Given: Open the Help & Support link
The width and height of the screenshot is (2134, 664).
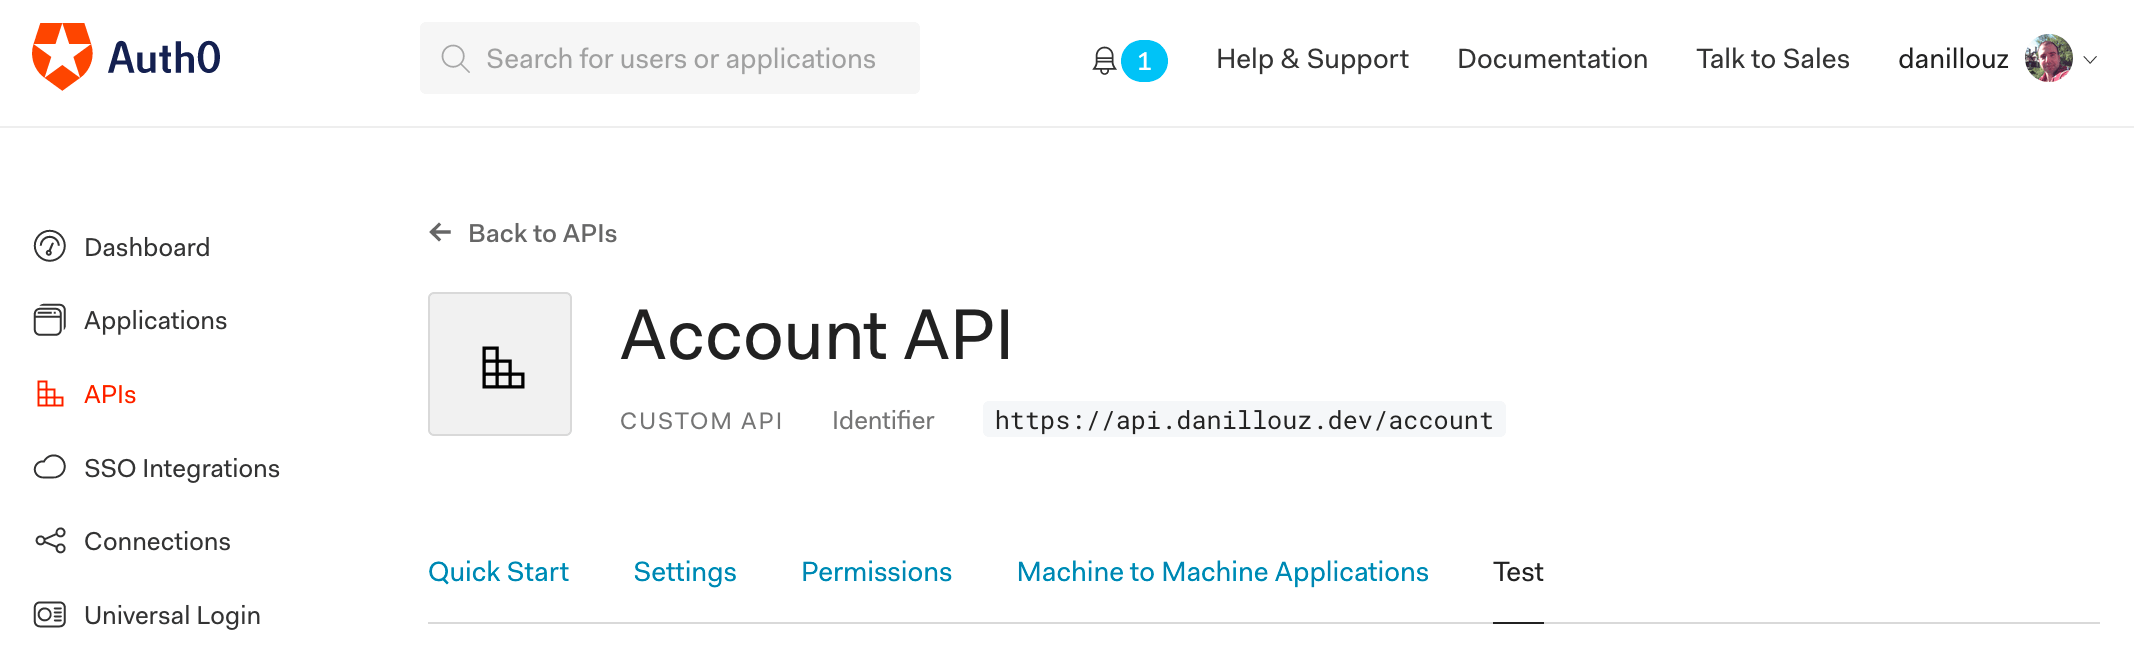Looking at the screenshot, I should (x=1312, y=59).
